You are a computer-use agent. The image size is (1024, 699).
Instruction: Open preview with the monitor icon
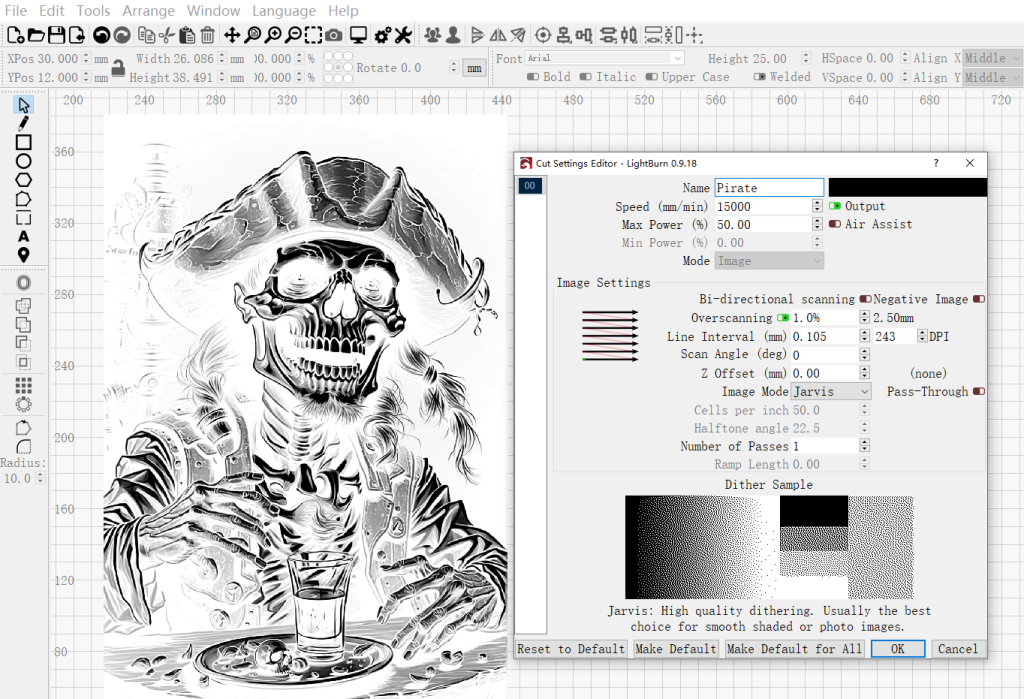[x=358, y=35]
